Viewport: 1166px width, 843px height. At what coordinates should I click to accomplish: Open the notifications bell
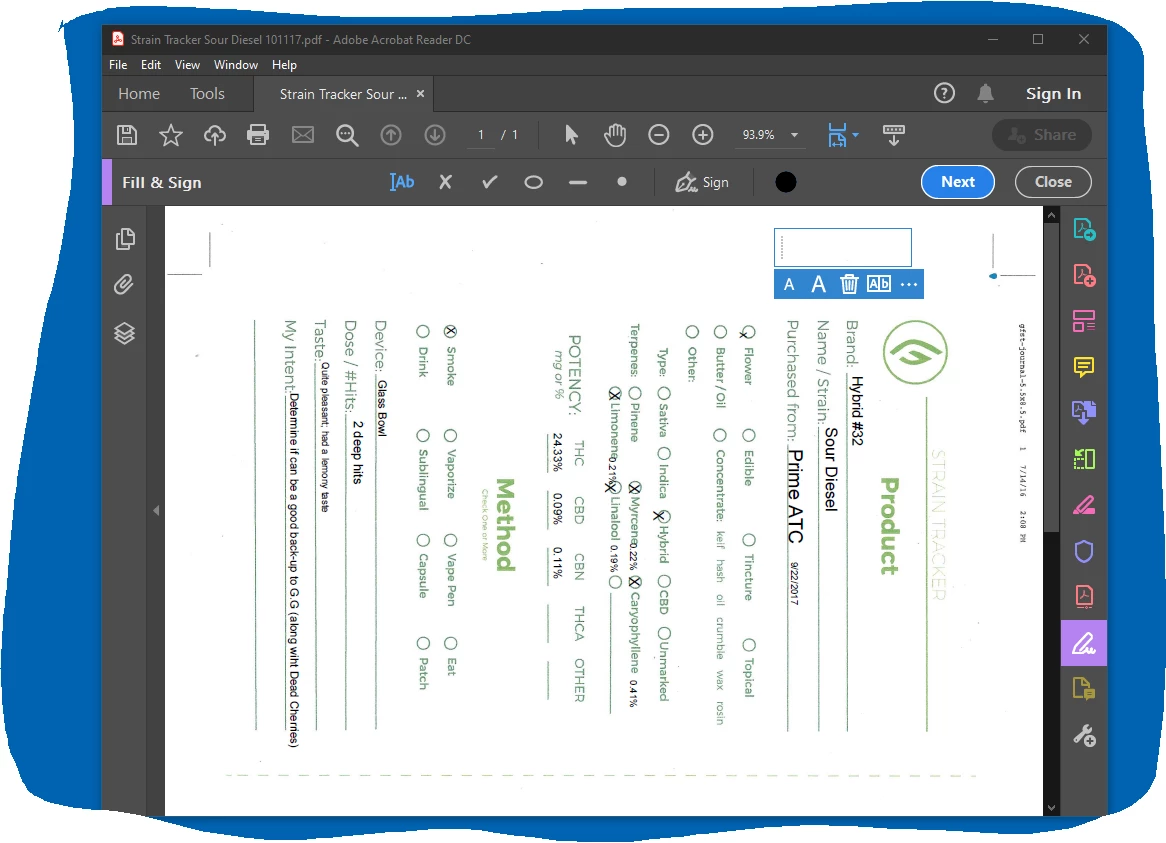coord(985,93)
